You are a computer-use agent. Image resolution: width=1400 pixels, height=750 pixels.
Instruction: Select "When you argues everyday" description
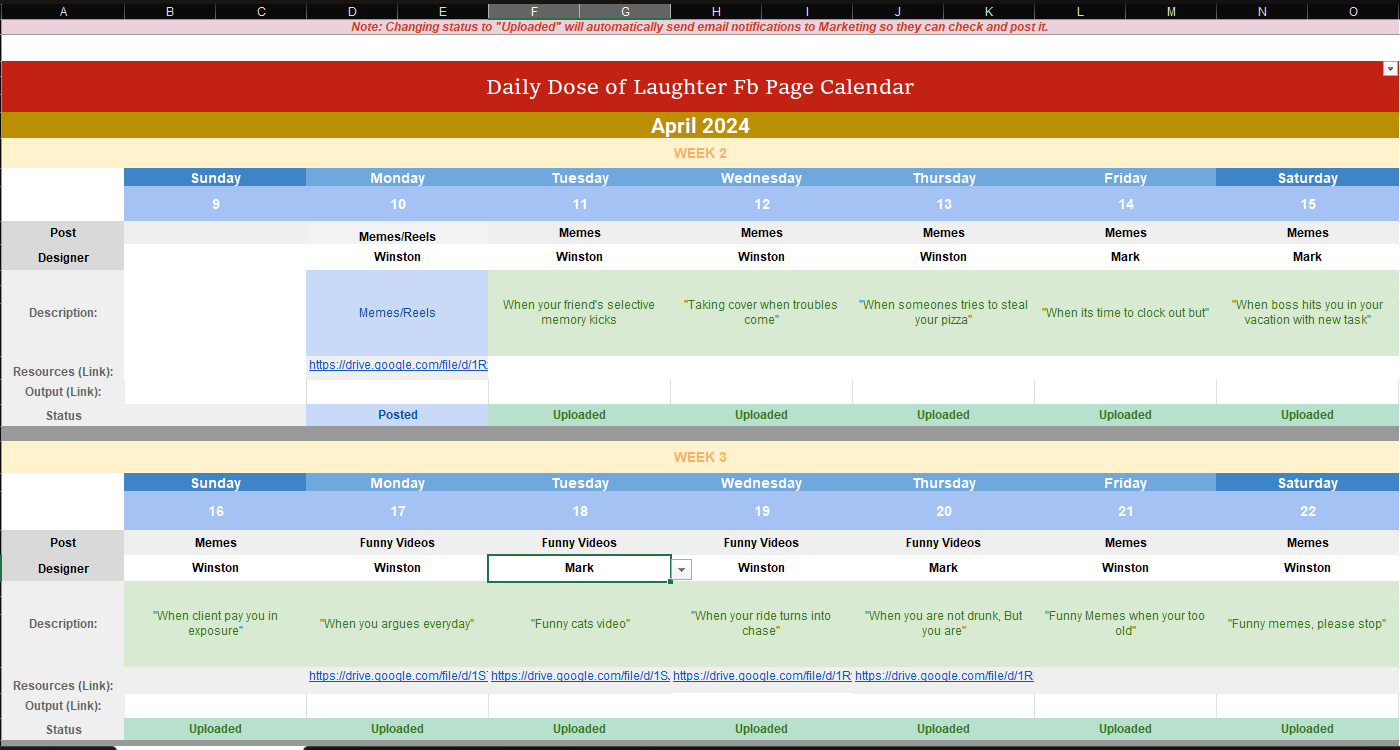click(398, 624)
